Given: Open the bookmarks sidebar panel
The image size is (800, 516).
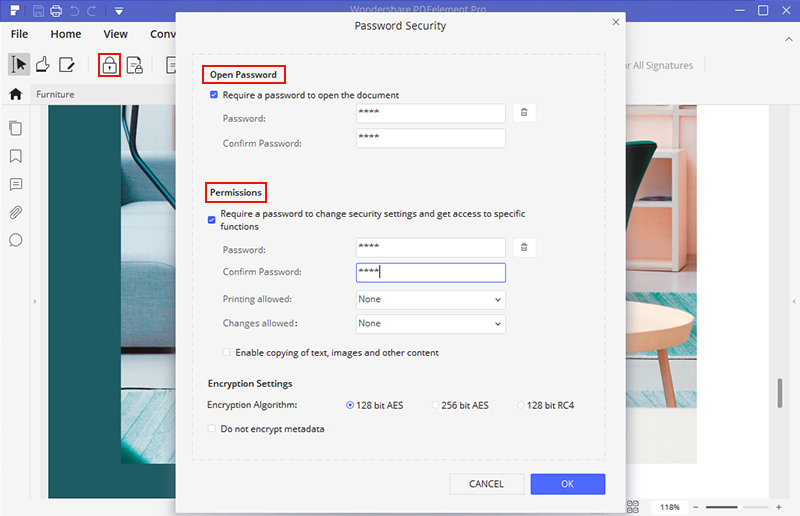Looking at the screenshot, I should pos(16,156).
